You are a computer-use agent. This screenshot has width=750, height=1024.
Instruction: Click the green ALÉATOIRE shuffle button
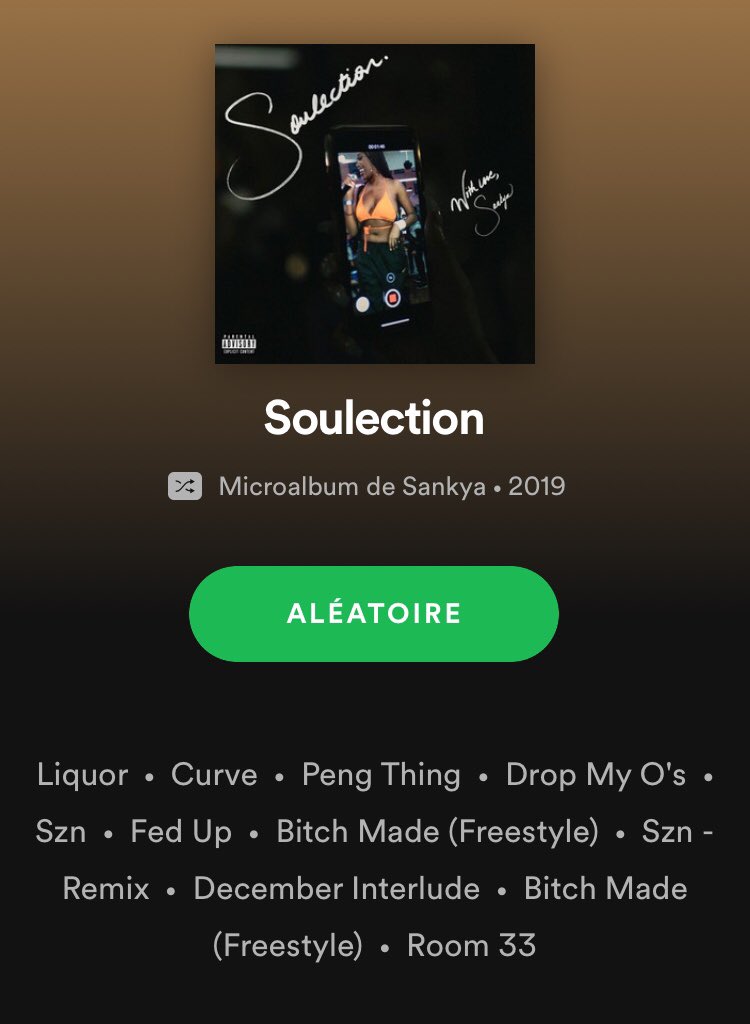pyautogui.click(x=374, y=614)
